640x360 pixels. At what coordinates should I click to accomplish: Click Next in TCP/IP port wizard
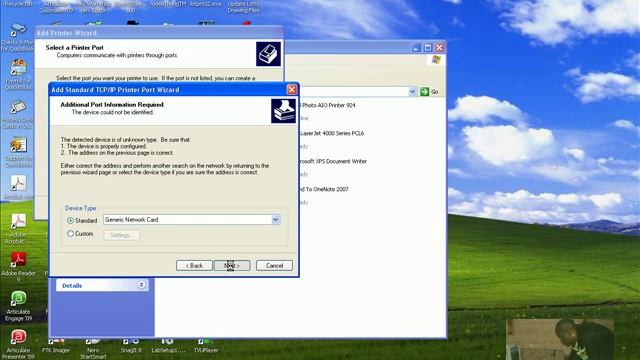coord(232,265)
